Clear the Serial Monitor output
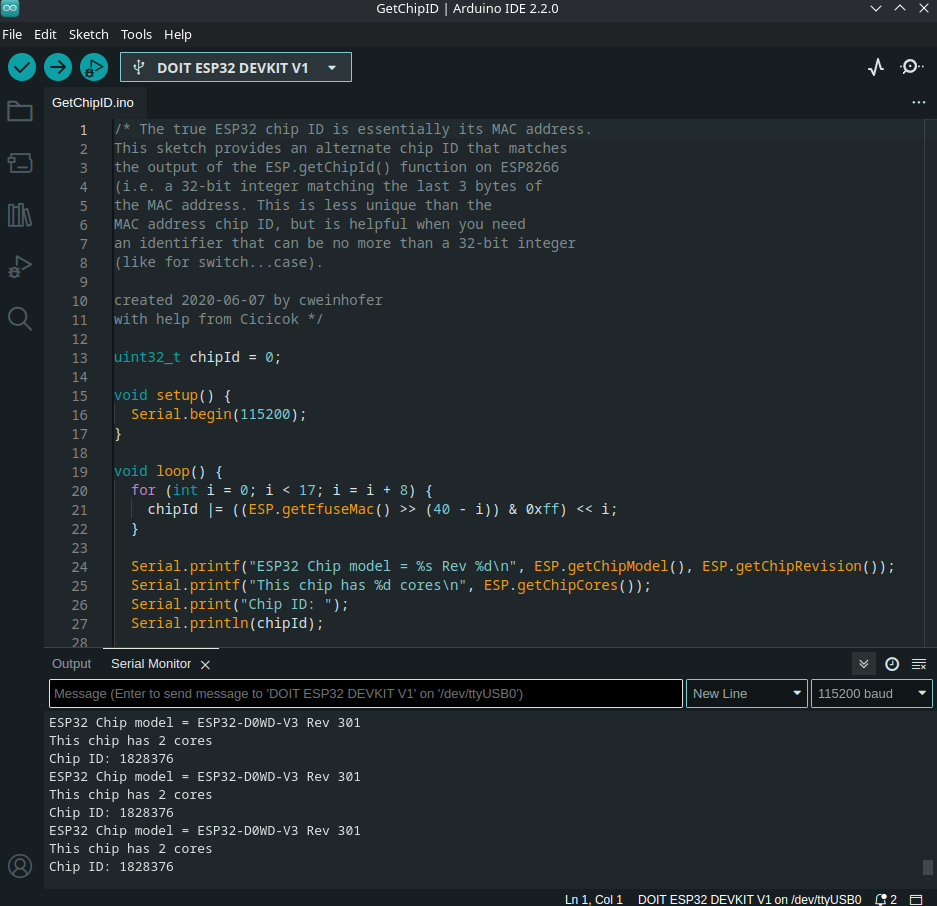Screen dimensions: 937x906 [x=918, y=664]
